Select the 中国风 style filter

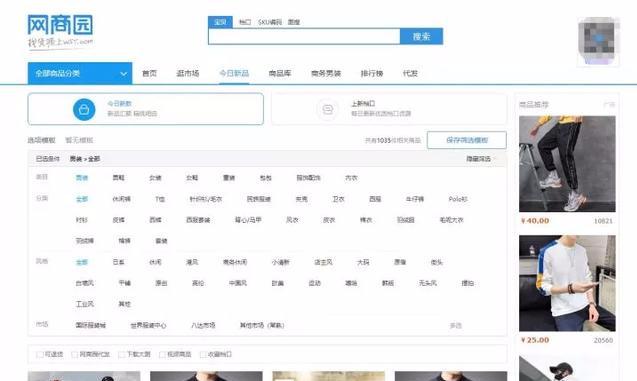coord(238,283)
